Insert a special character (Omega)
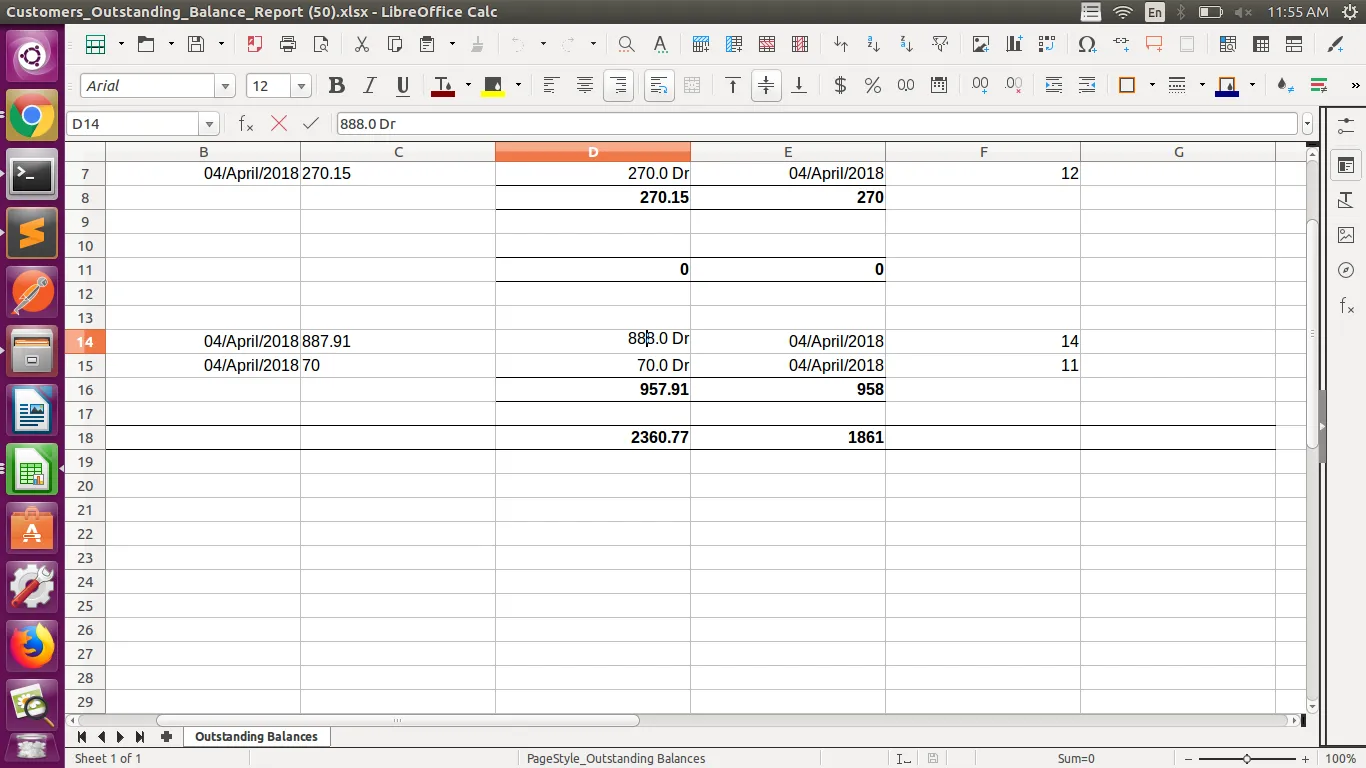 (1087, 44)
